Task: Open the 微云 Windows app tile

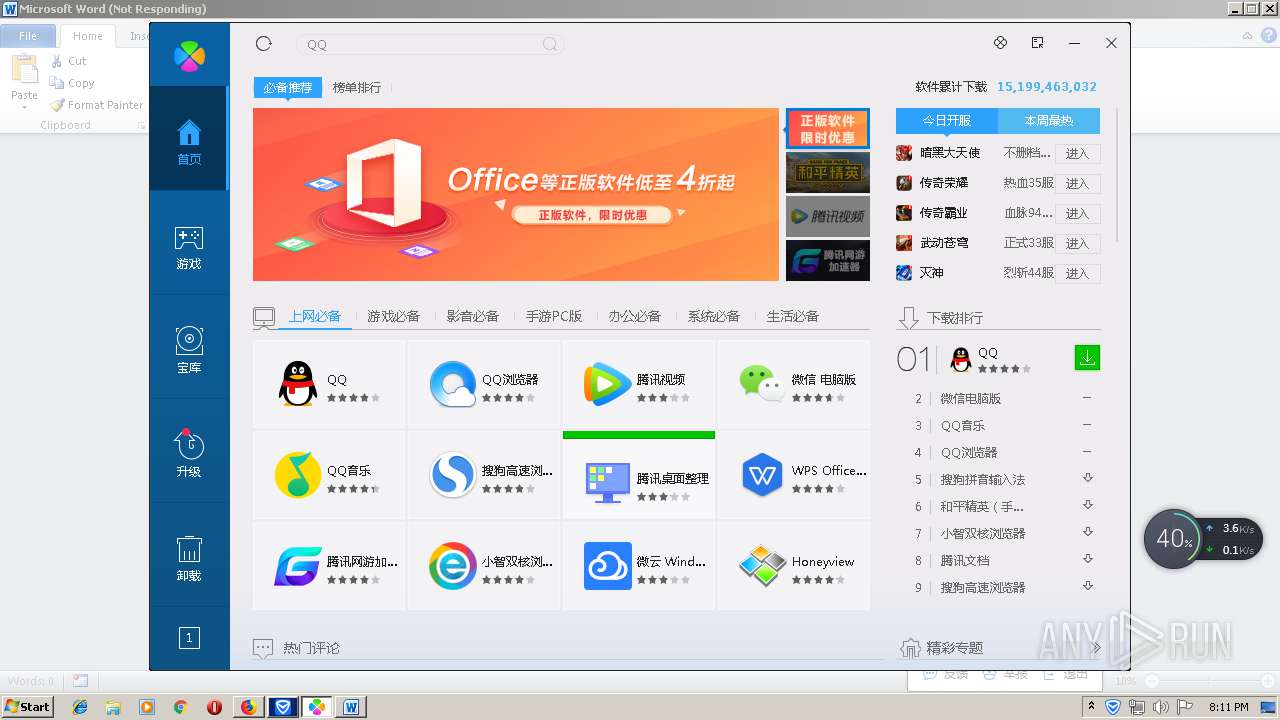Action: pos(639,566)
